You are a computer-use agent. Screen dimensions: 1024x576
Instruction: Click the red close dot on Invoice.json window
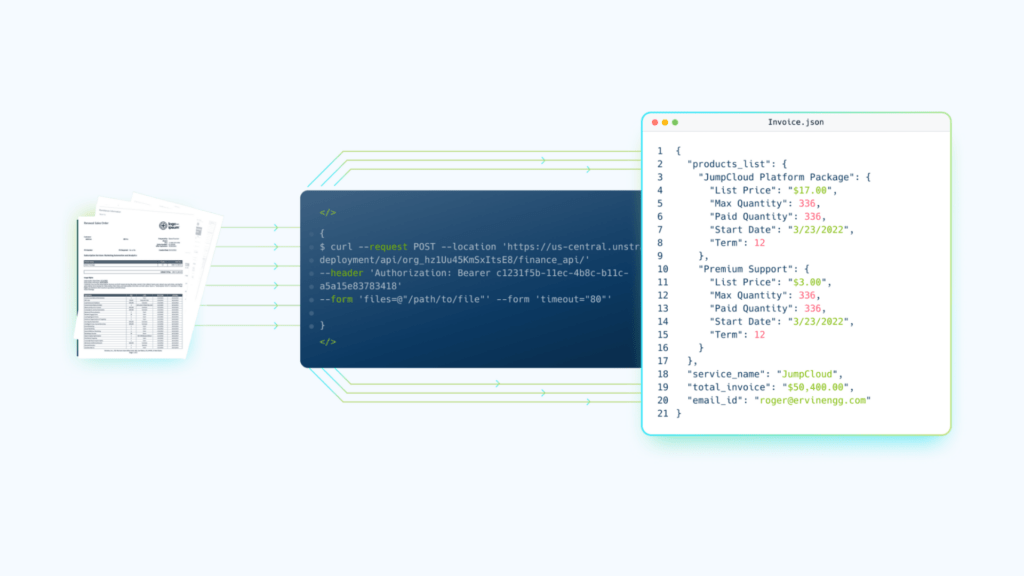(655, 122)
